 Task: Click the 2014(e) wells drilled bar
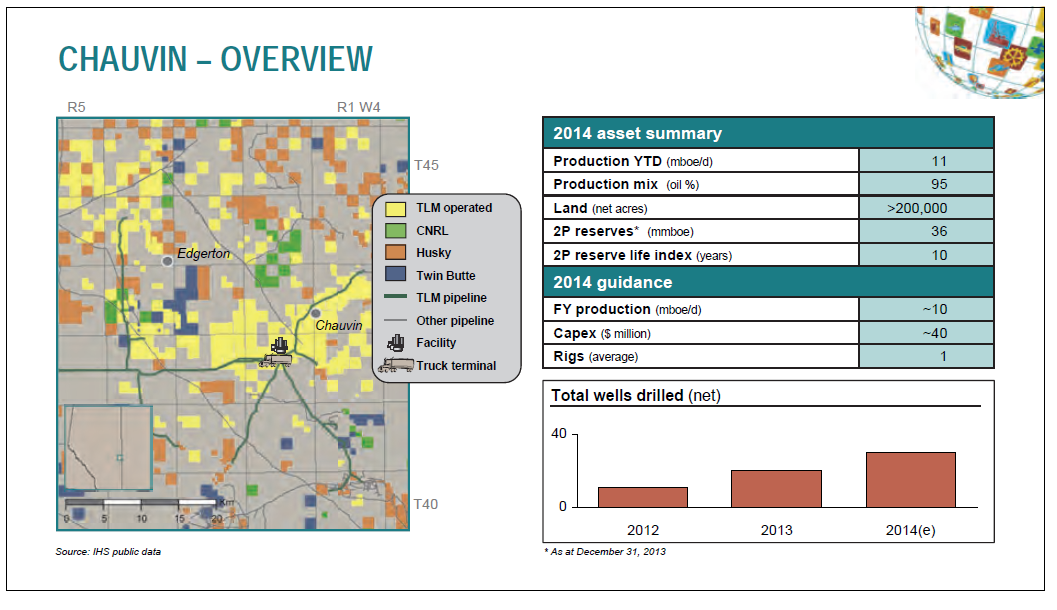point(911,480)
